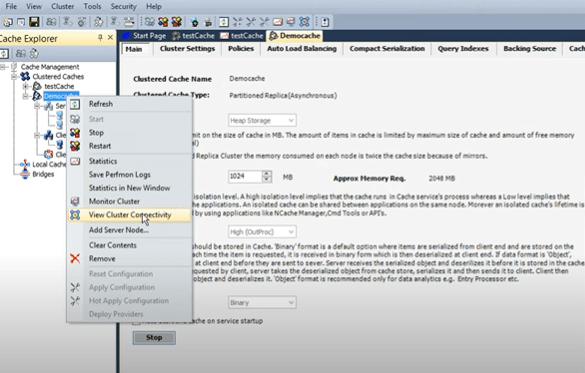
Task: Click the Statistics chart icon in menu
Action: tap(75, 161)
